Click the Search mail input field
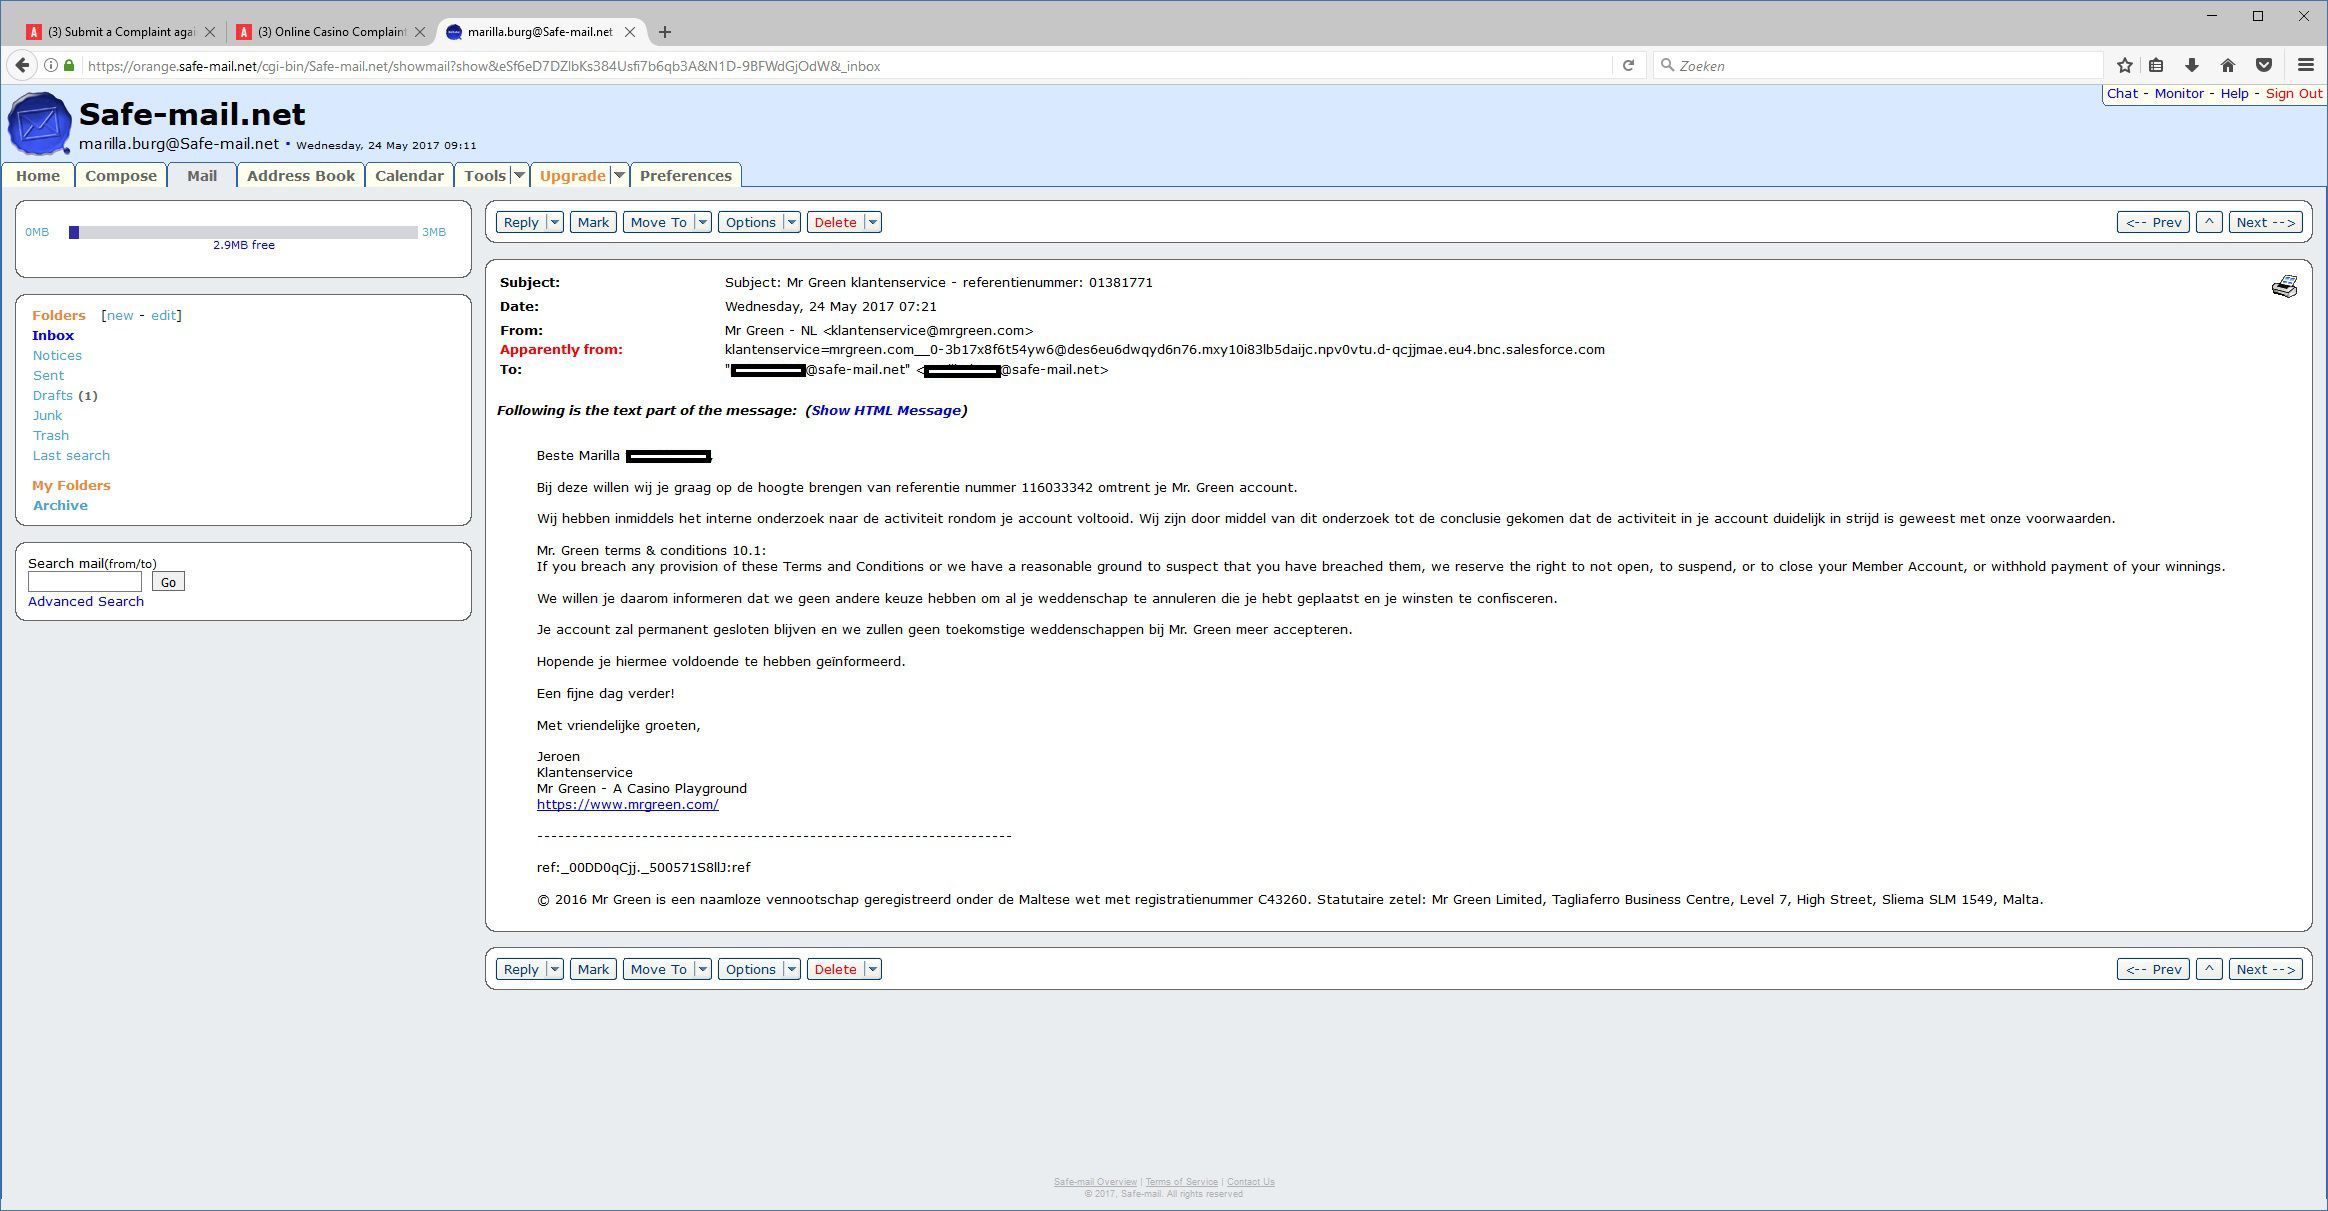Screen dimensions: 2328x1211 point(85,582)
